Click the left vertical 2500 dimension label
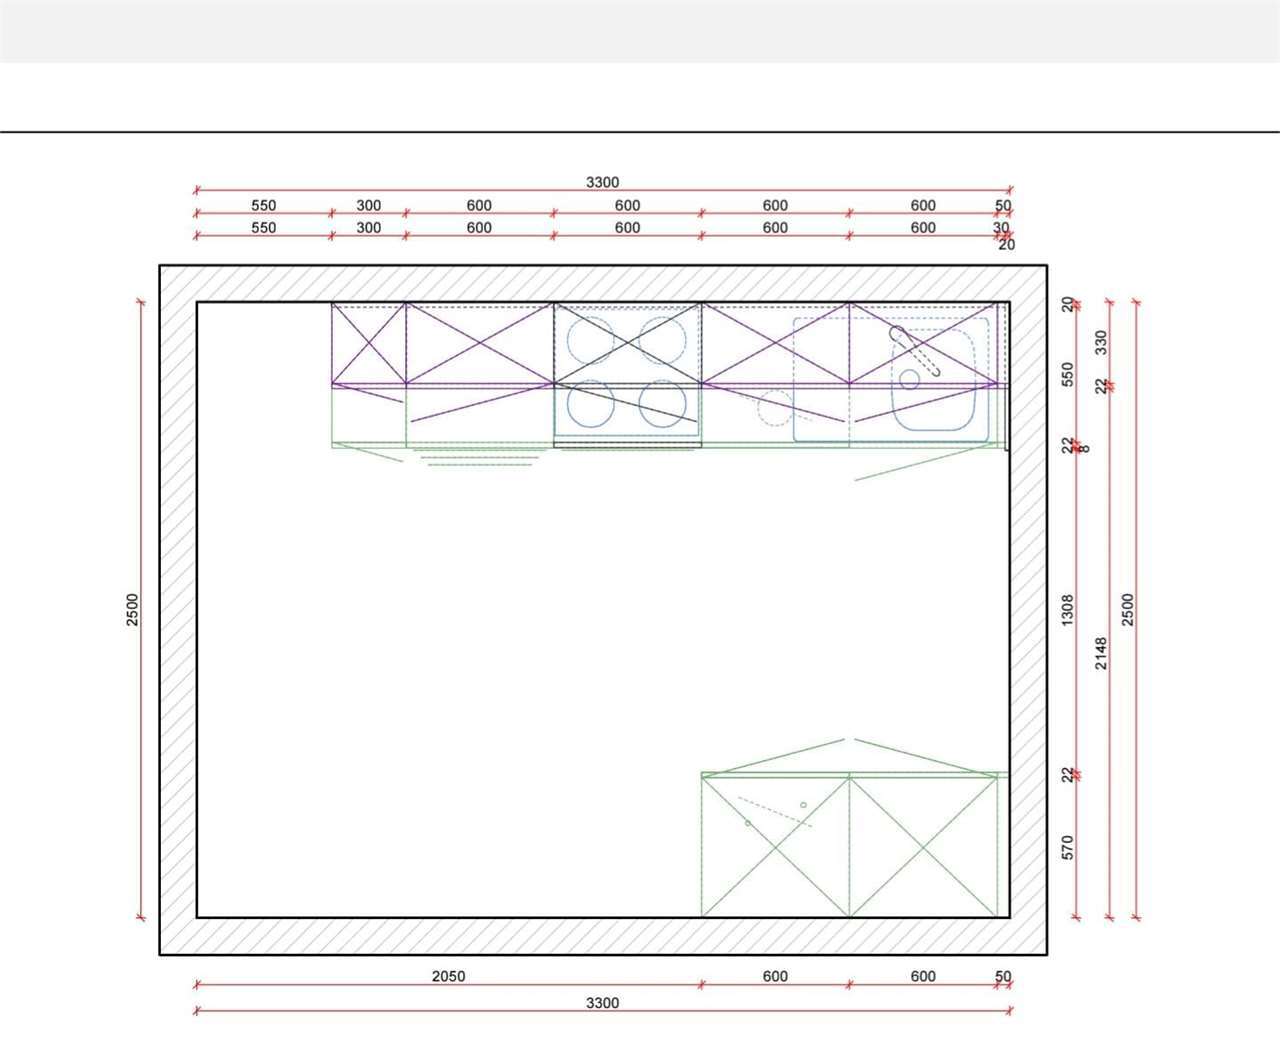Viewport: 1280px width, 1056px height. pyautogui.click(x=133, y=610)
